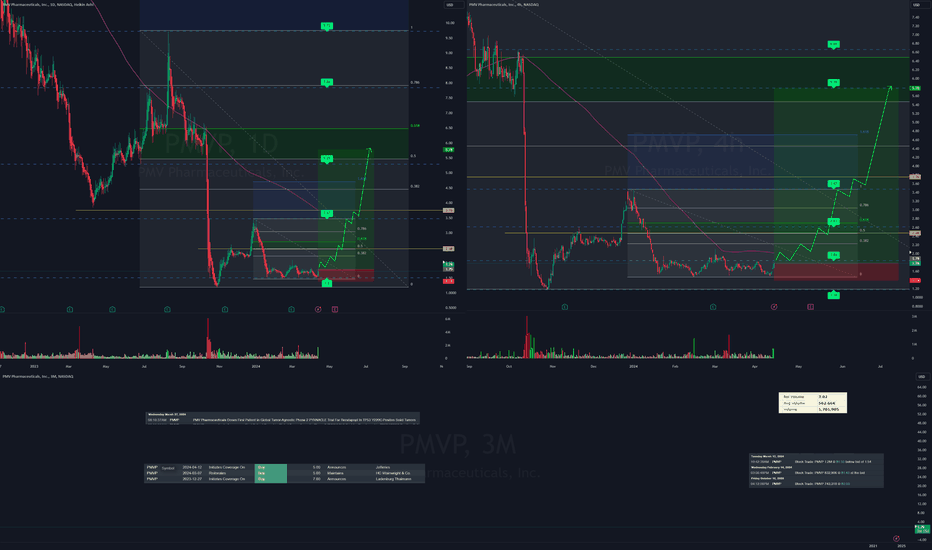932x550 pixels.
Task: Click the 3M chart title PMV Pharmaceuticals, Inc.
Action: [37, 376]
